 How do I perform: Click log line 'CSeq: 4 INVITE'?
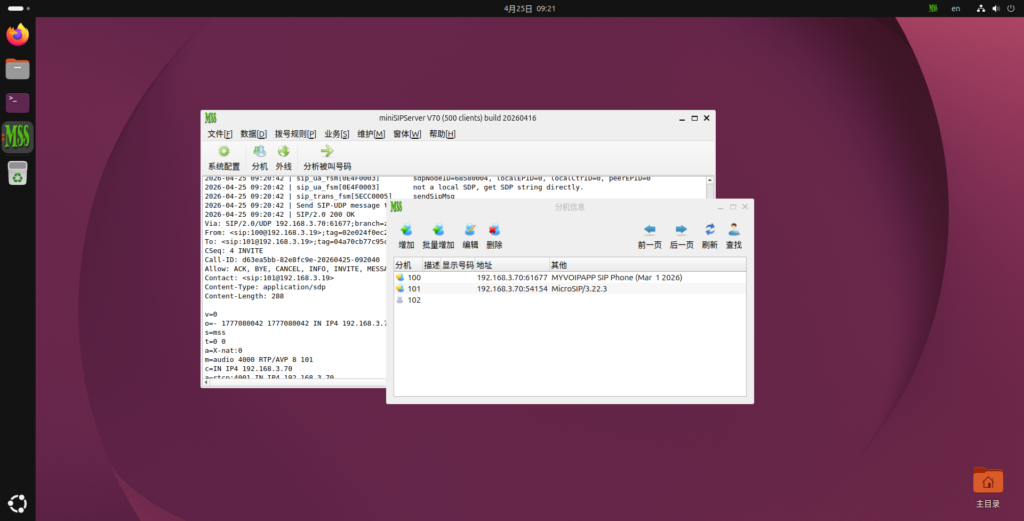[x=234, y=251]
